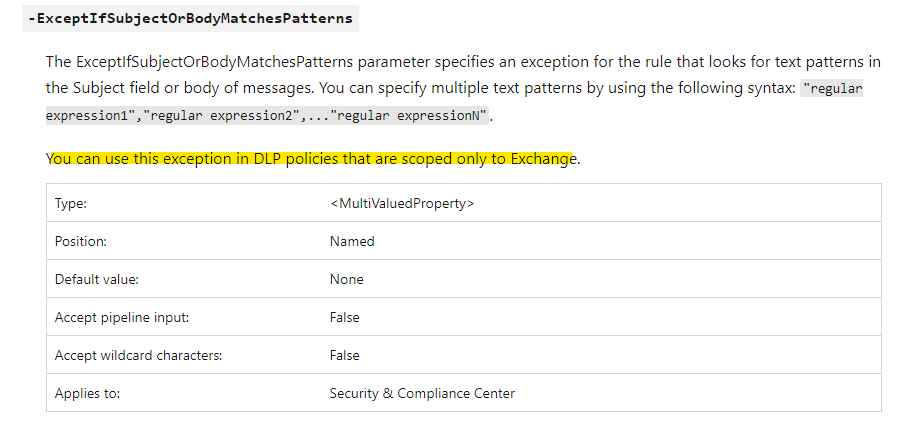Click the highlighted DLP policies sentence
This screenshot has height=435, width=907.
pos(313,159)
